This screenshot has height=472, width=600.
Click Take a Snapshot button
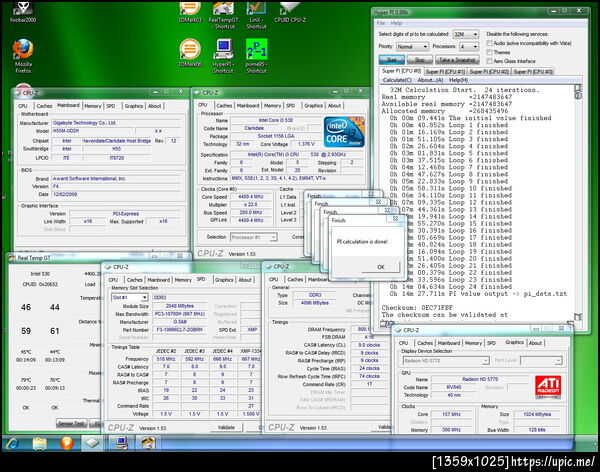click(457, 60)
